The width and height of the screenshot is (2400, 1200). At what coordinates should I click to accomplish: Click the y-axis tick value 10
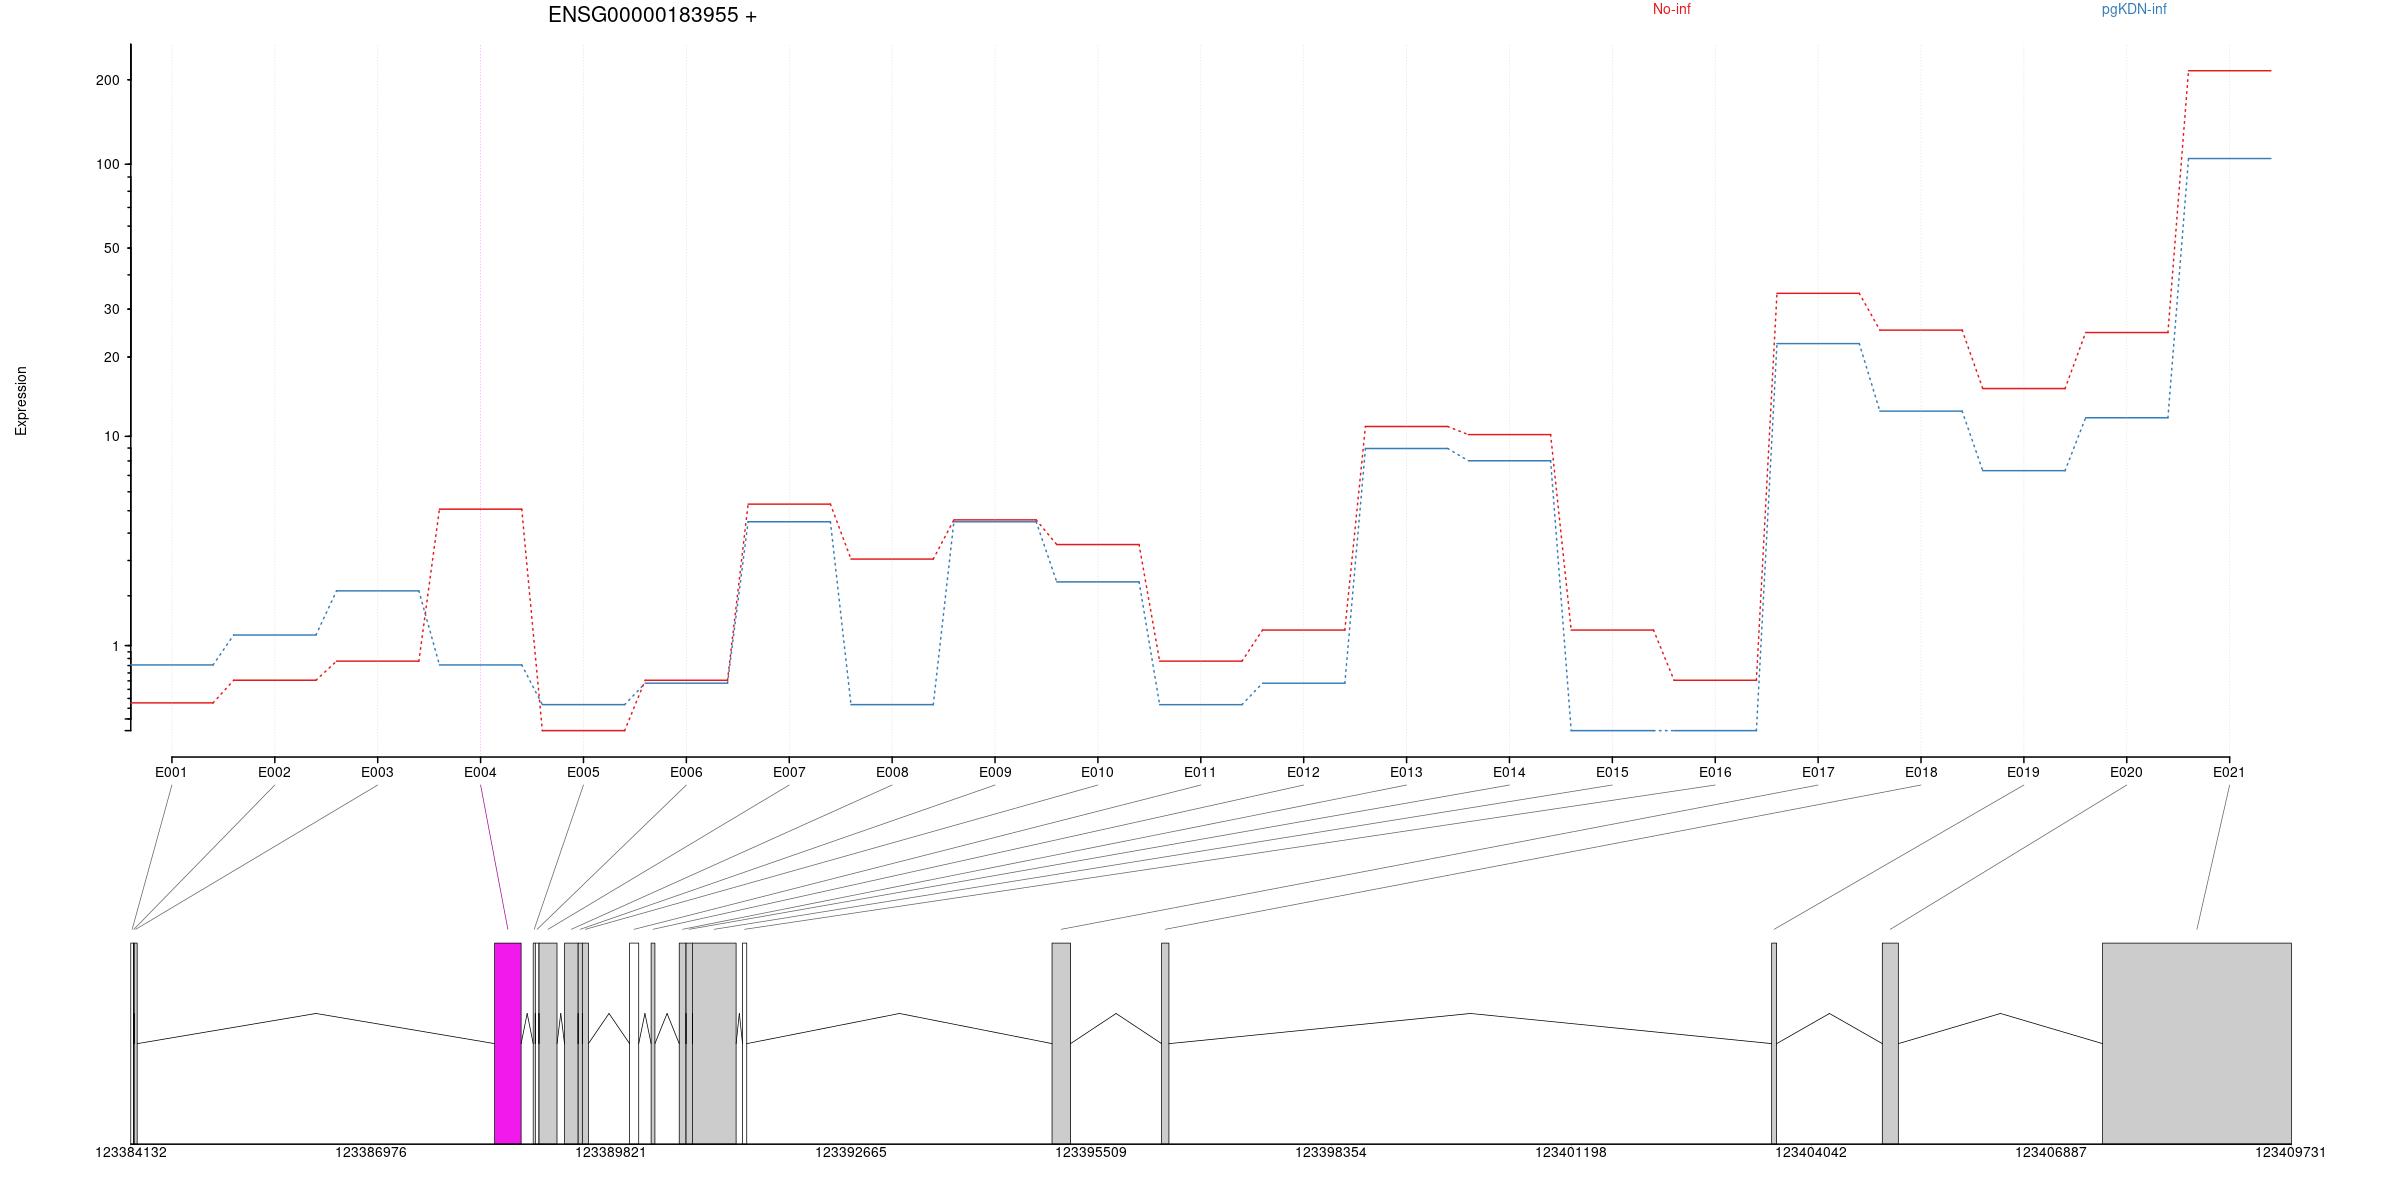click(112, 437)
